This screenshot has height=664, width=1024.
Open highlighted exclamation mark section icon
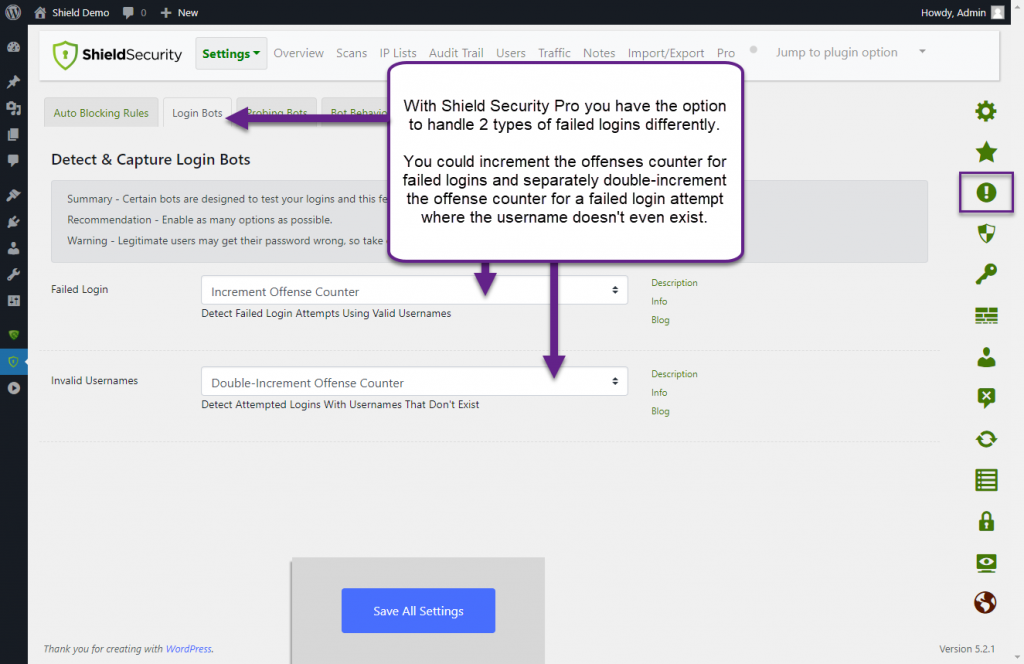pos(985,193)
